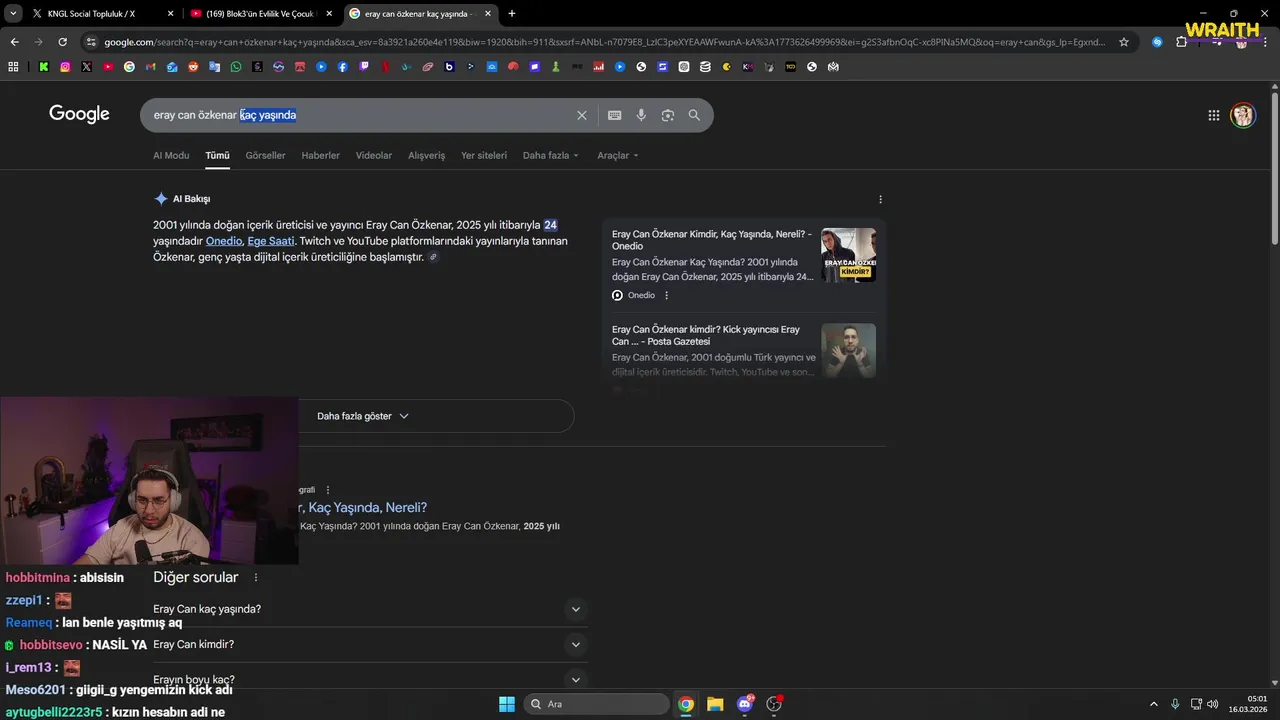Click the Google logo
This screenshot has height=720, width=1280.
click(79, 114)
